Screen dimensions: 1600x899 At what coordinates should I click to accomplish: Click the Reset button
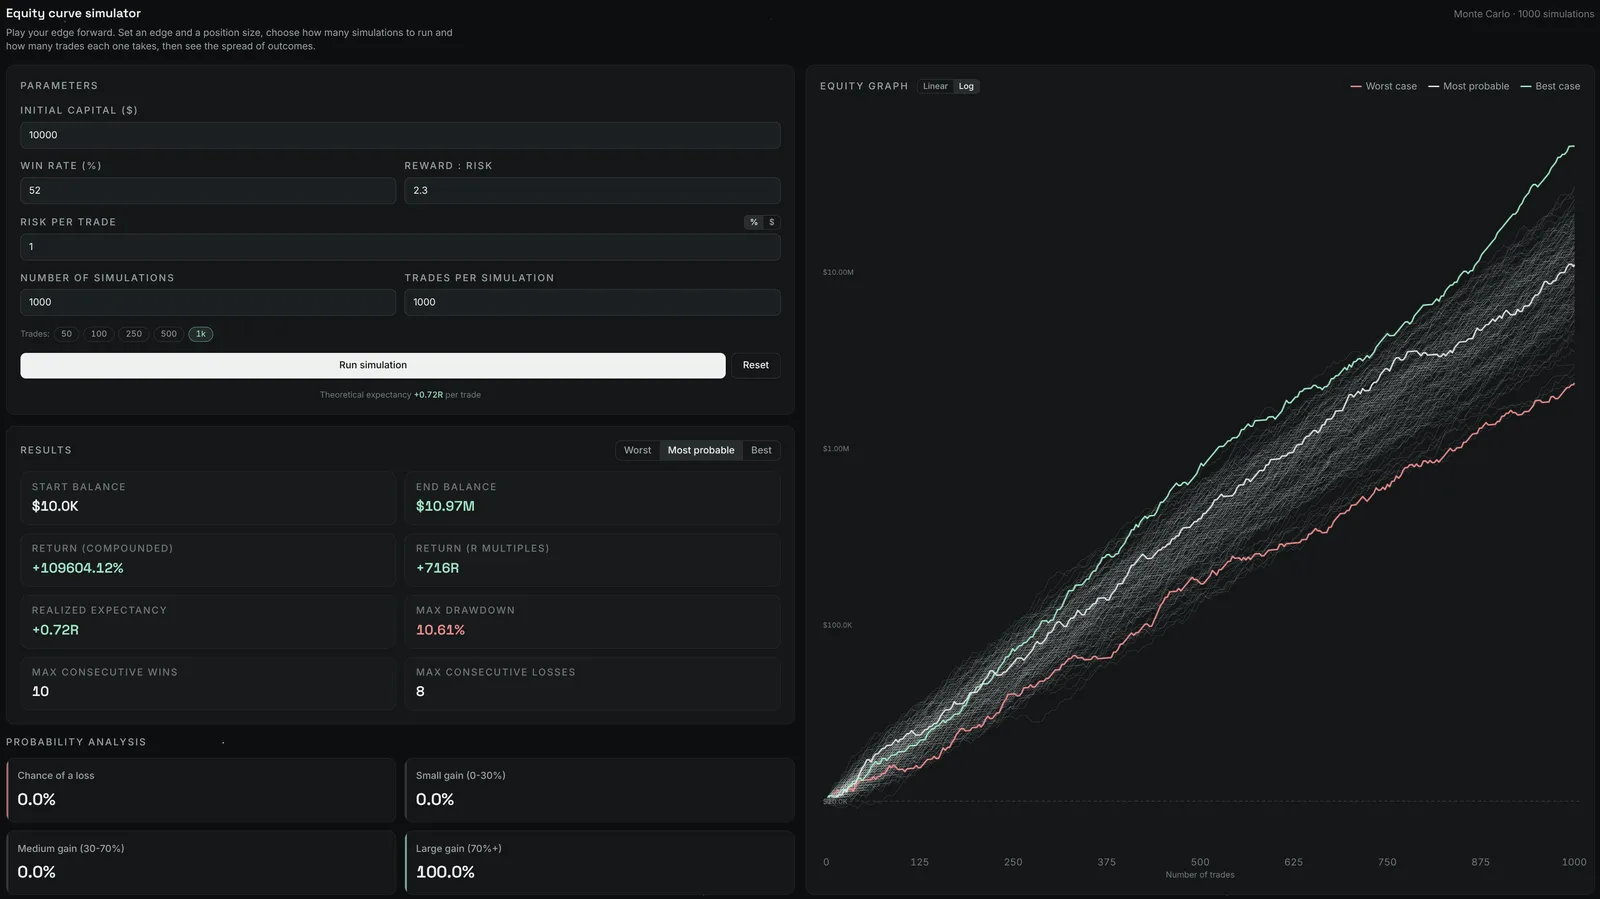[756, 365]
